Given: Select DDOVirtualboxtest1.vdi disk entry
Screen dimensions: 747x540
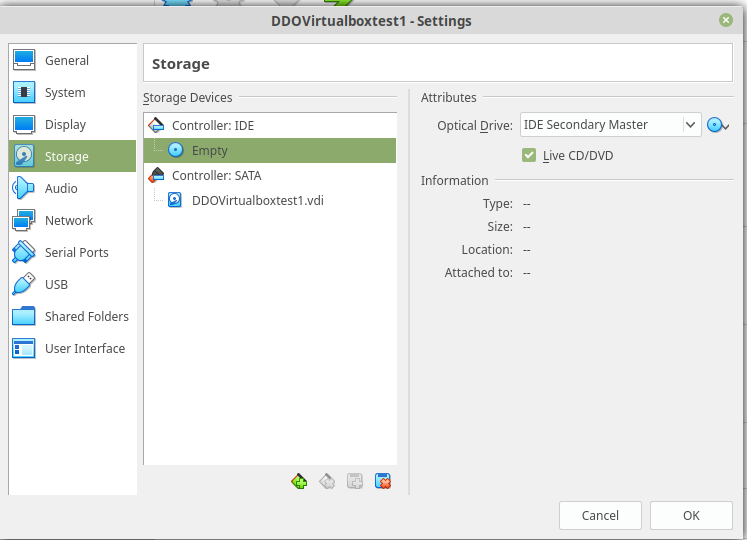Looking at the screenshot, I should (270, 200).
